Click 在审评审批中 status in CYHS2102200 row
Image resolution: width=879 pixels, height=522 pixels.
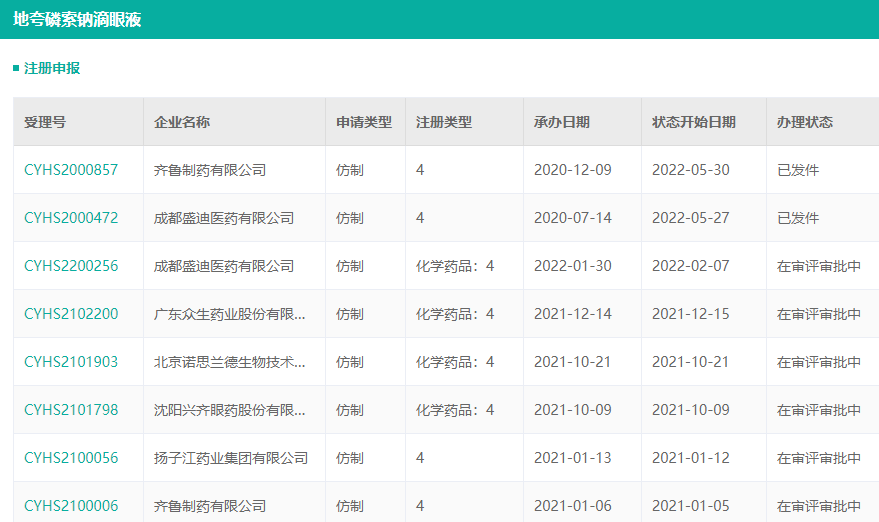coord(818,314)
